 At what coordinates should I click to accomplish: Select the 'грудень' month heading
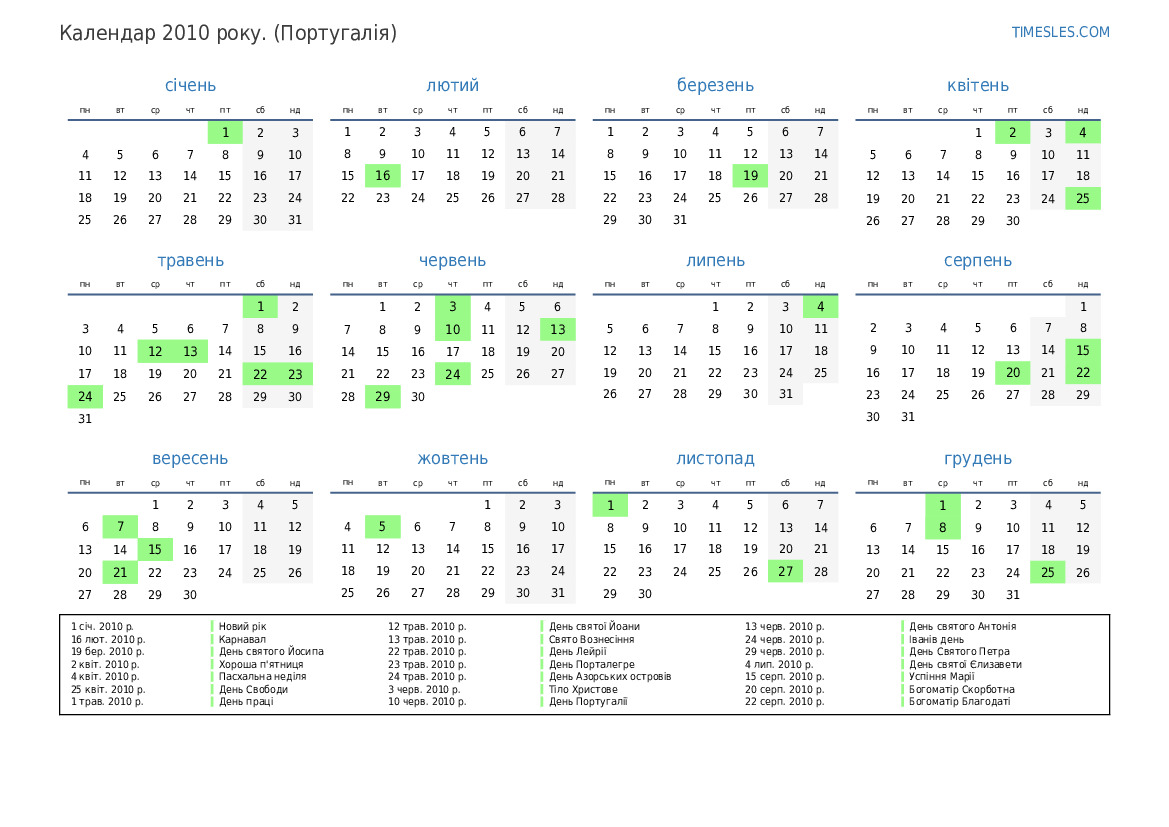click(x=977, y=459)
